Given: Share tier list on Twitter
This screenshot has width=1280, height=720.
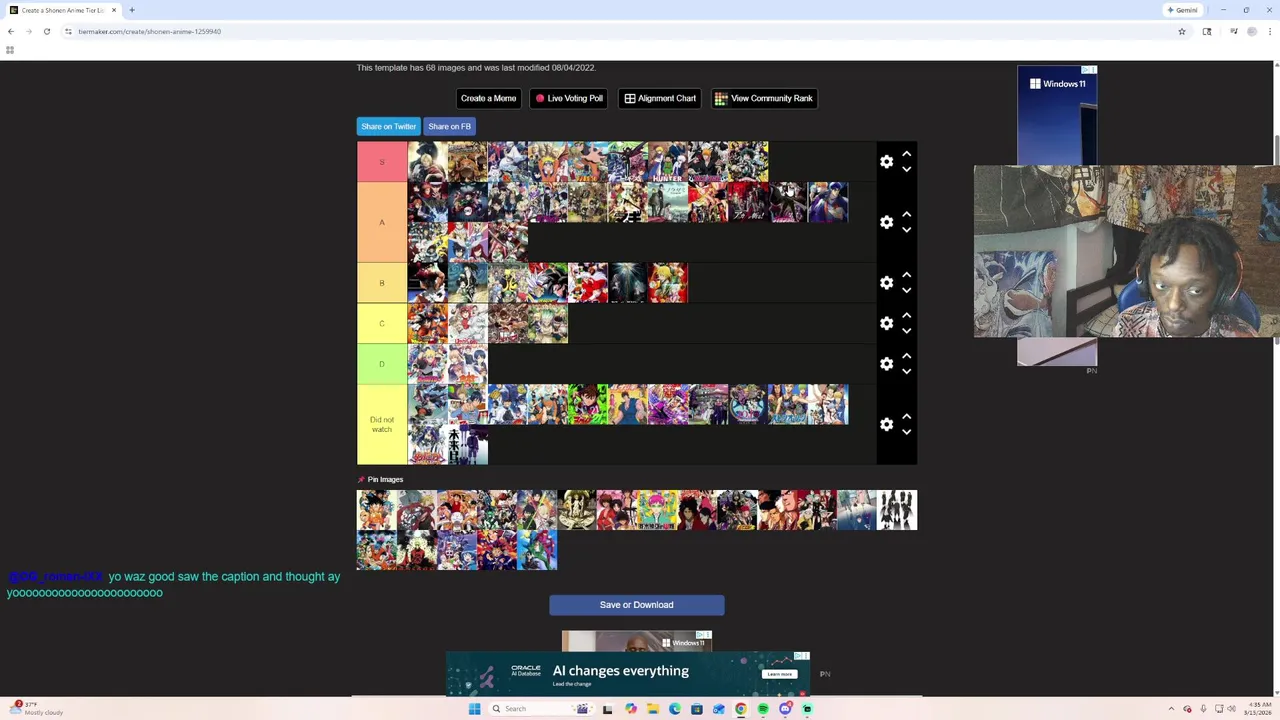Looking at the screenshot, I should coord(389,126).
